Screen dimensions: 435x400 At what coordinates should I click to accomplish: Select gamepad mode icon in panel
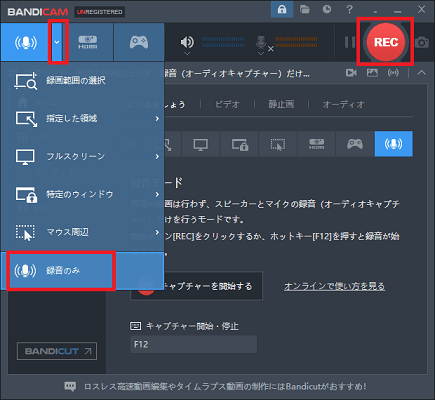(355, 144)
